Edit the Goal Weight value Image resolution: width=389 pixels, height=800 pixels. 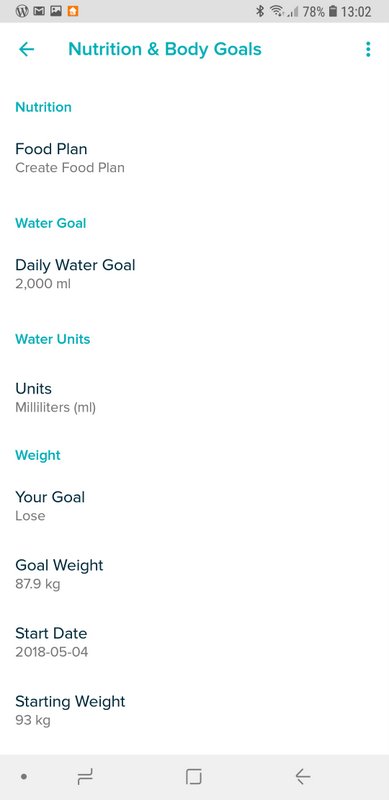[194, 574]
